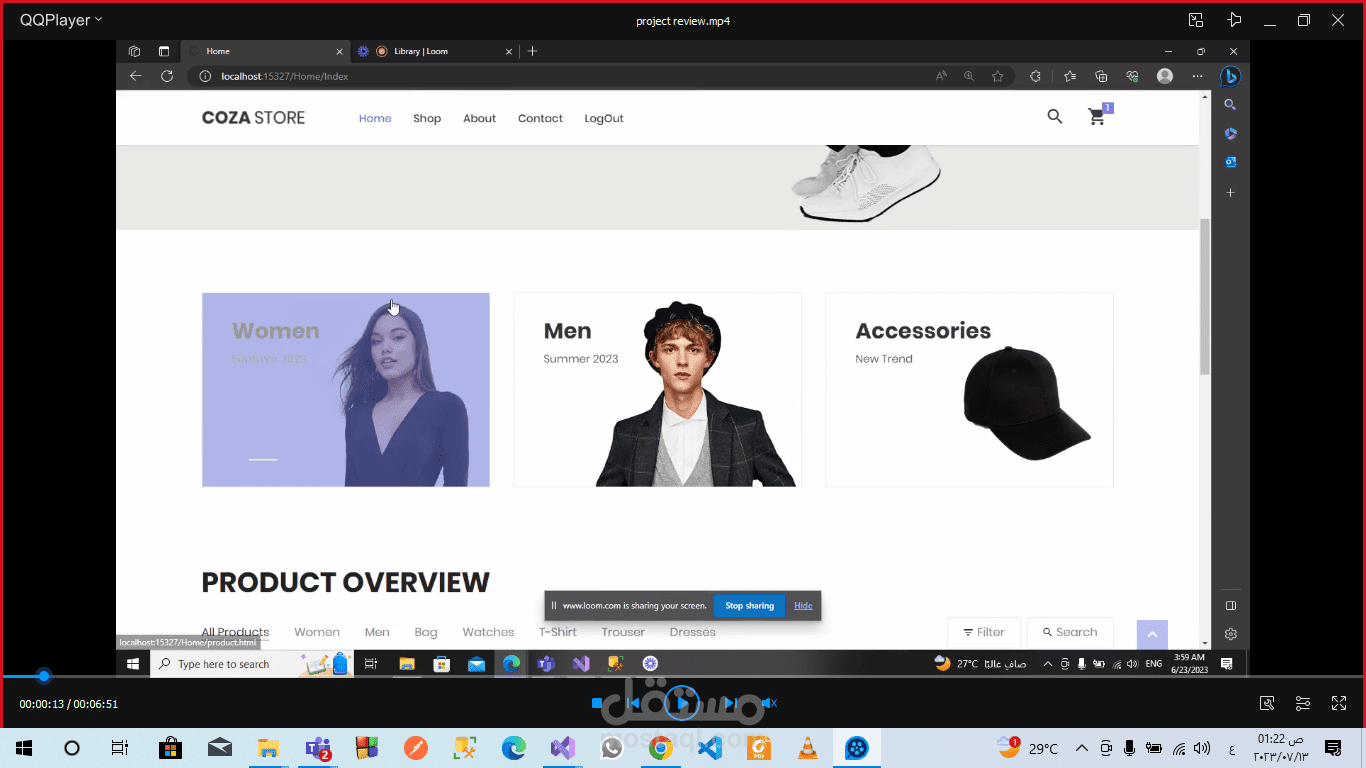
Task: Filter products by Dresses category
Action: [x=693, y=632]
